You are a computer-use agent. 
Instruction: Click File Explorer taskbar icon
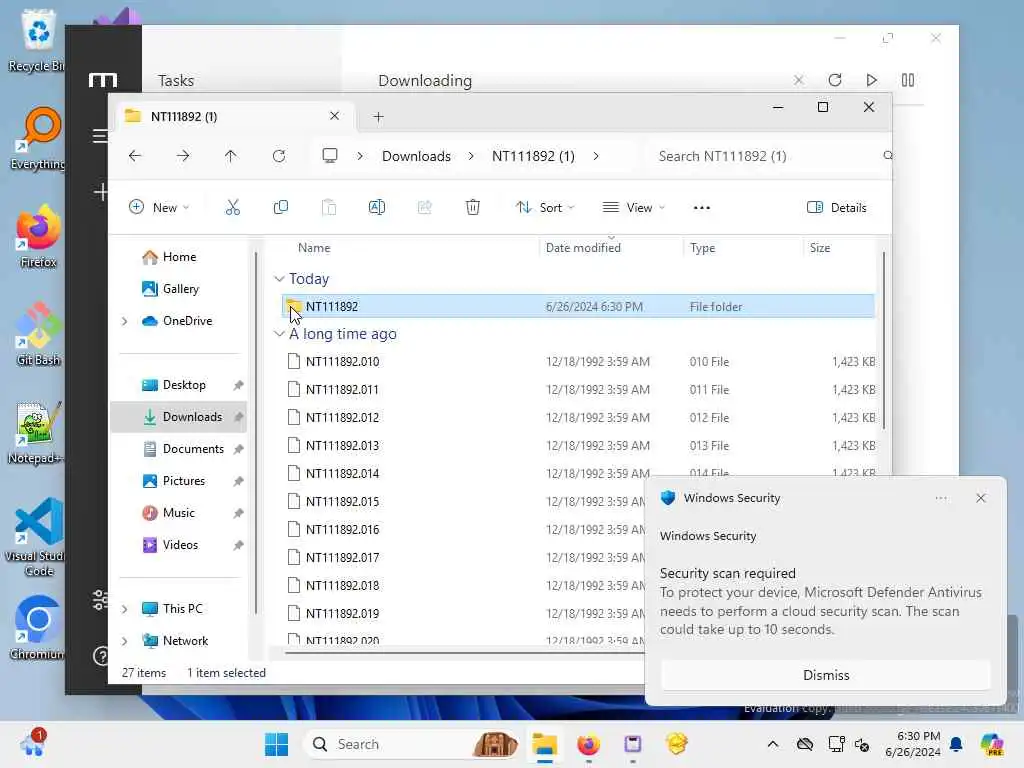544,744
